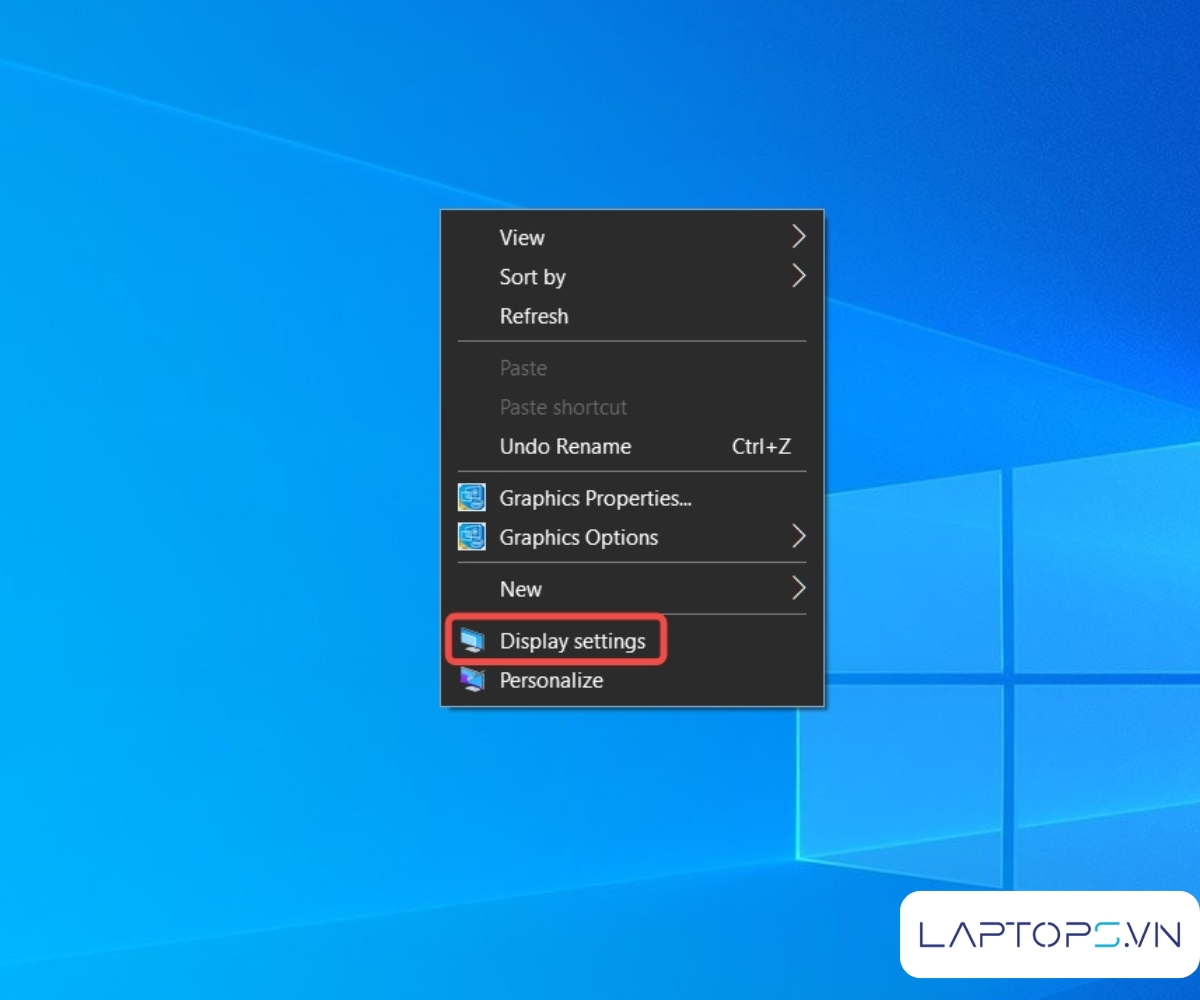The height and width of the screenshot is (1000, 1200).
Task: Click the Display settings monitor icon
Action: pyautogui.click(x=472, y=641)
